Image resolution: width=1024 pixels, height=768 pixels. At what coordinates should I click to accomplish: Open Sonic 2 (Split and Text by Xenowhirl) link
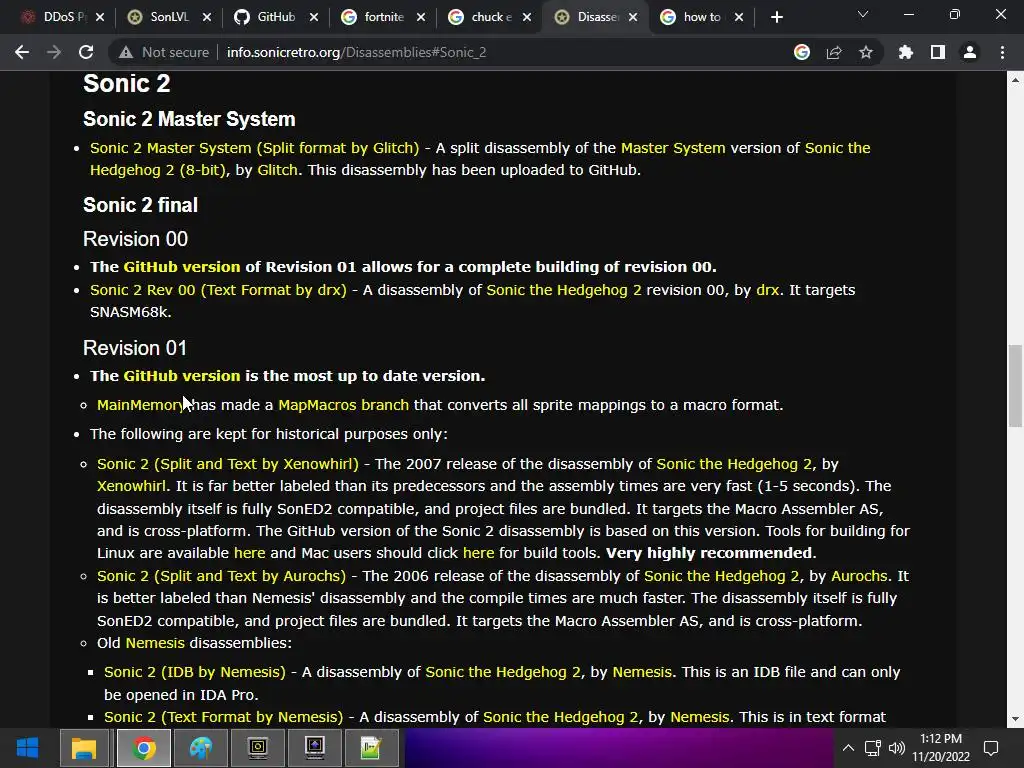(x=227, y=464)
